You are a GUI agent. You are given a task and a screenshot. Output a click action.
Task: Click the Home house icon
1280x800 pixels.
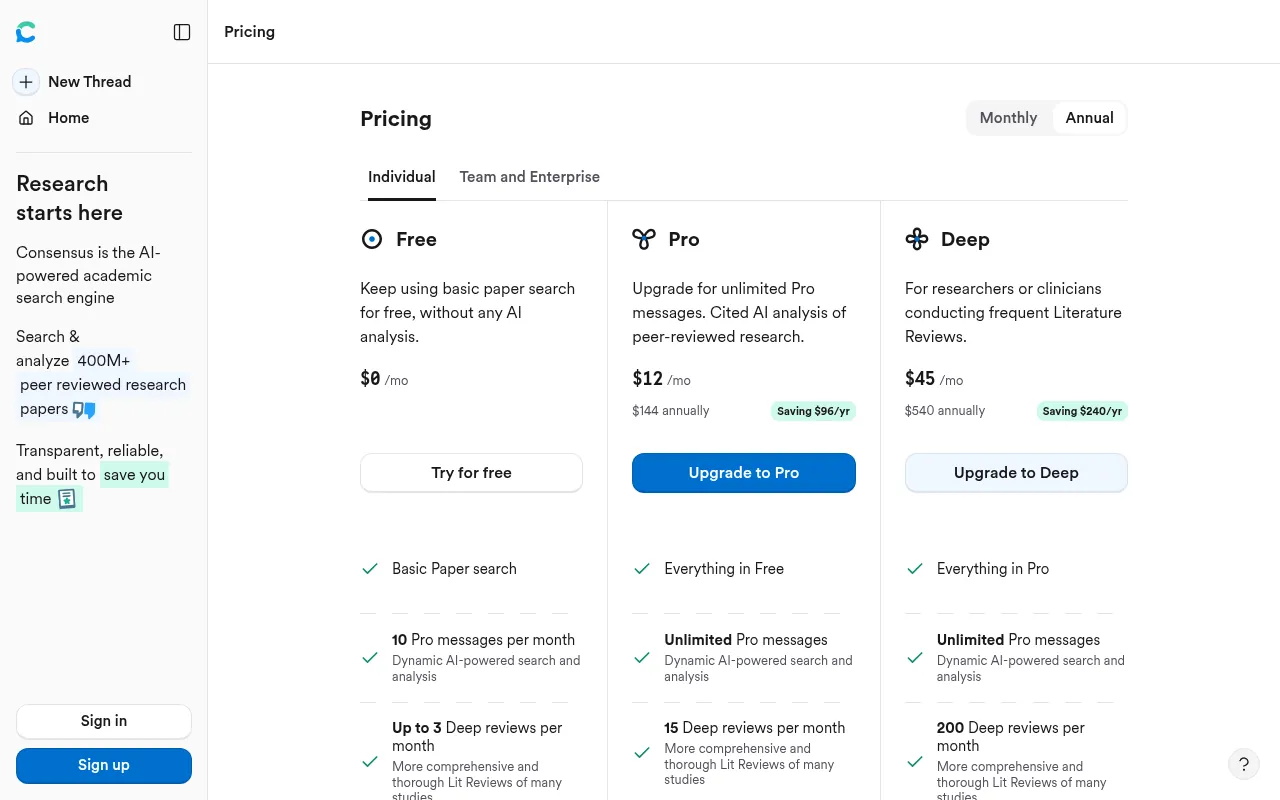click(x=26, y=118)
